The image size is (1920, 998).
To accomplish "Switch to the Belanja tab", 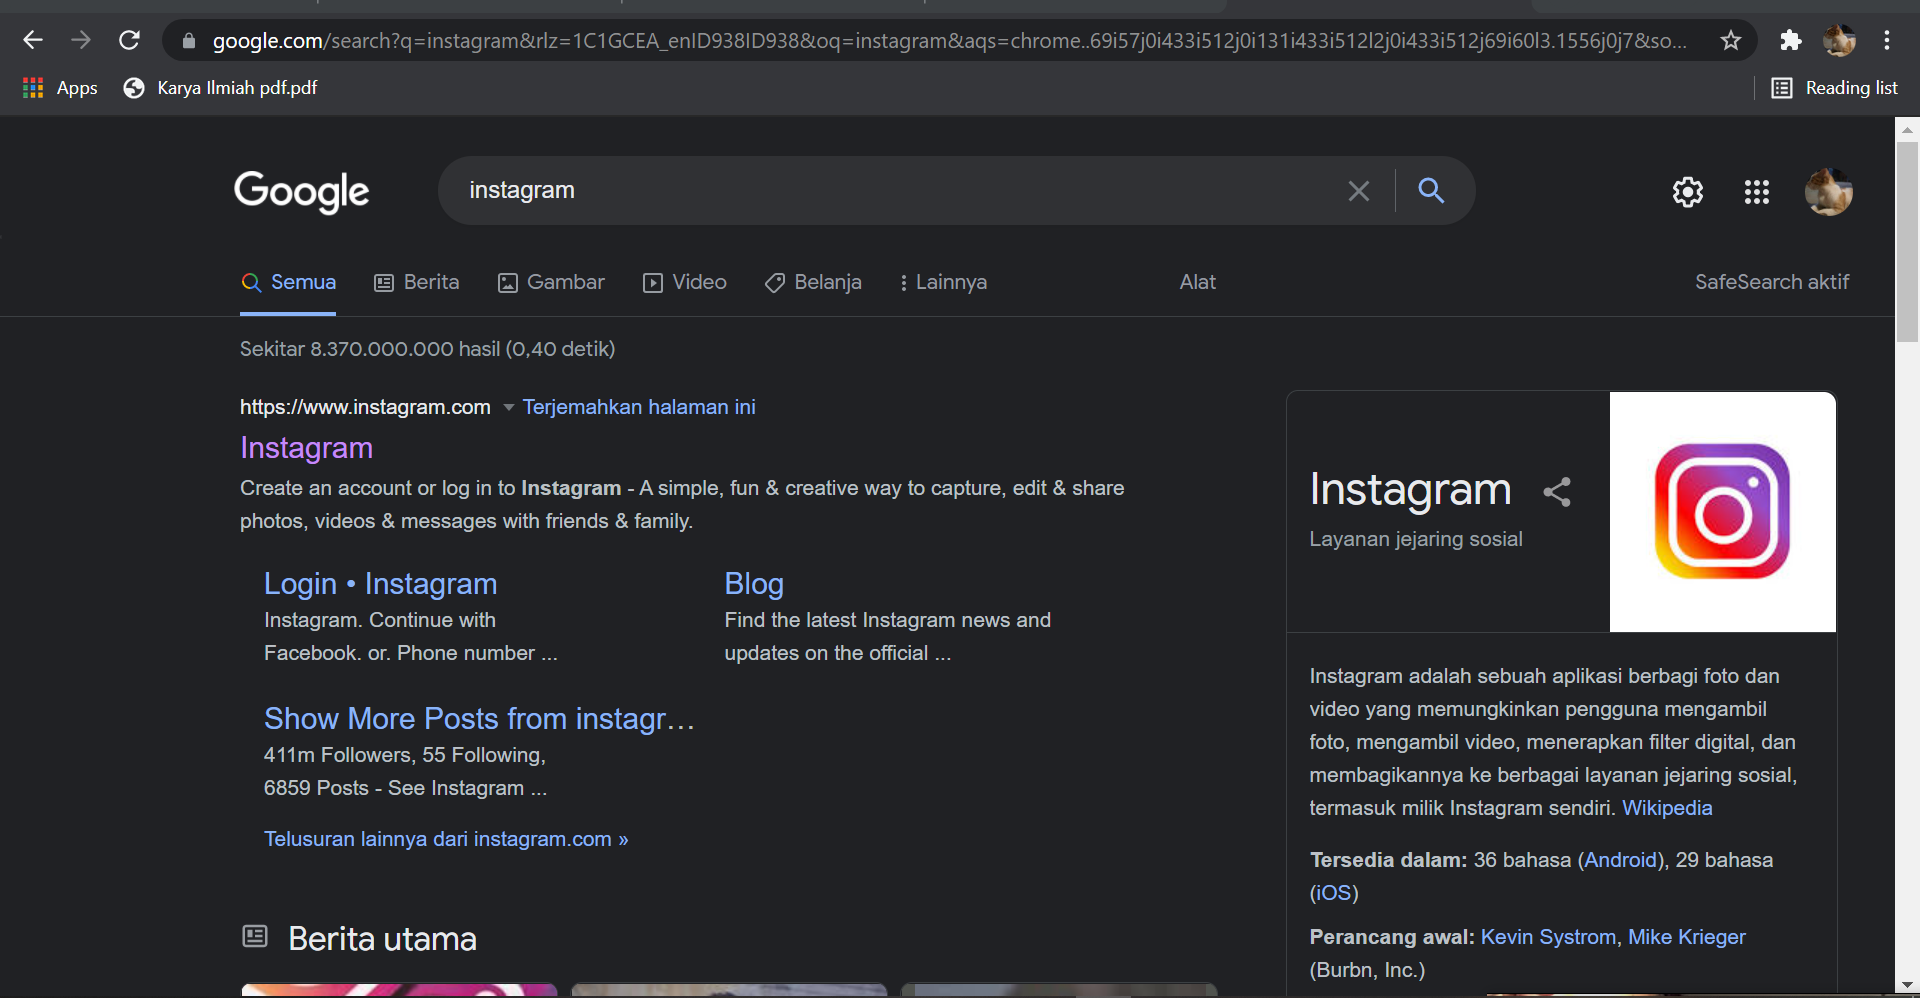I will 813,282.
